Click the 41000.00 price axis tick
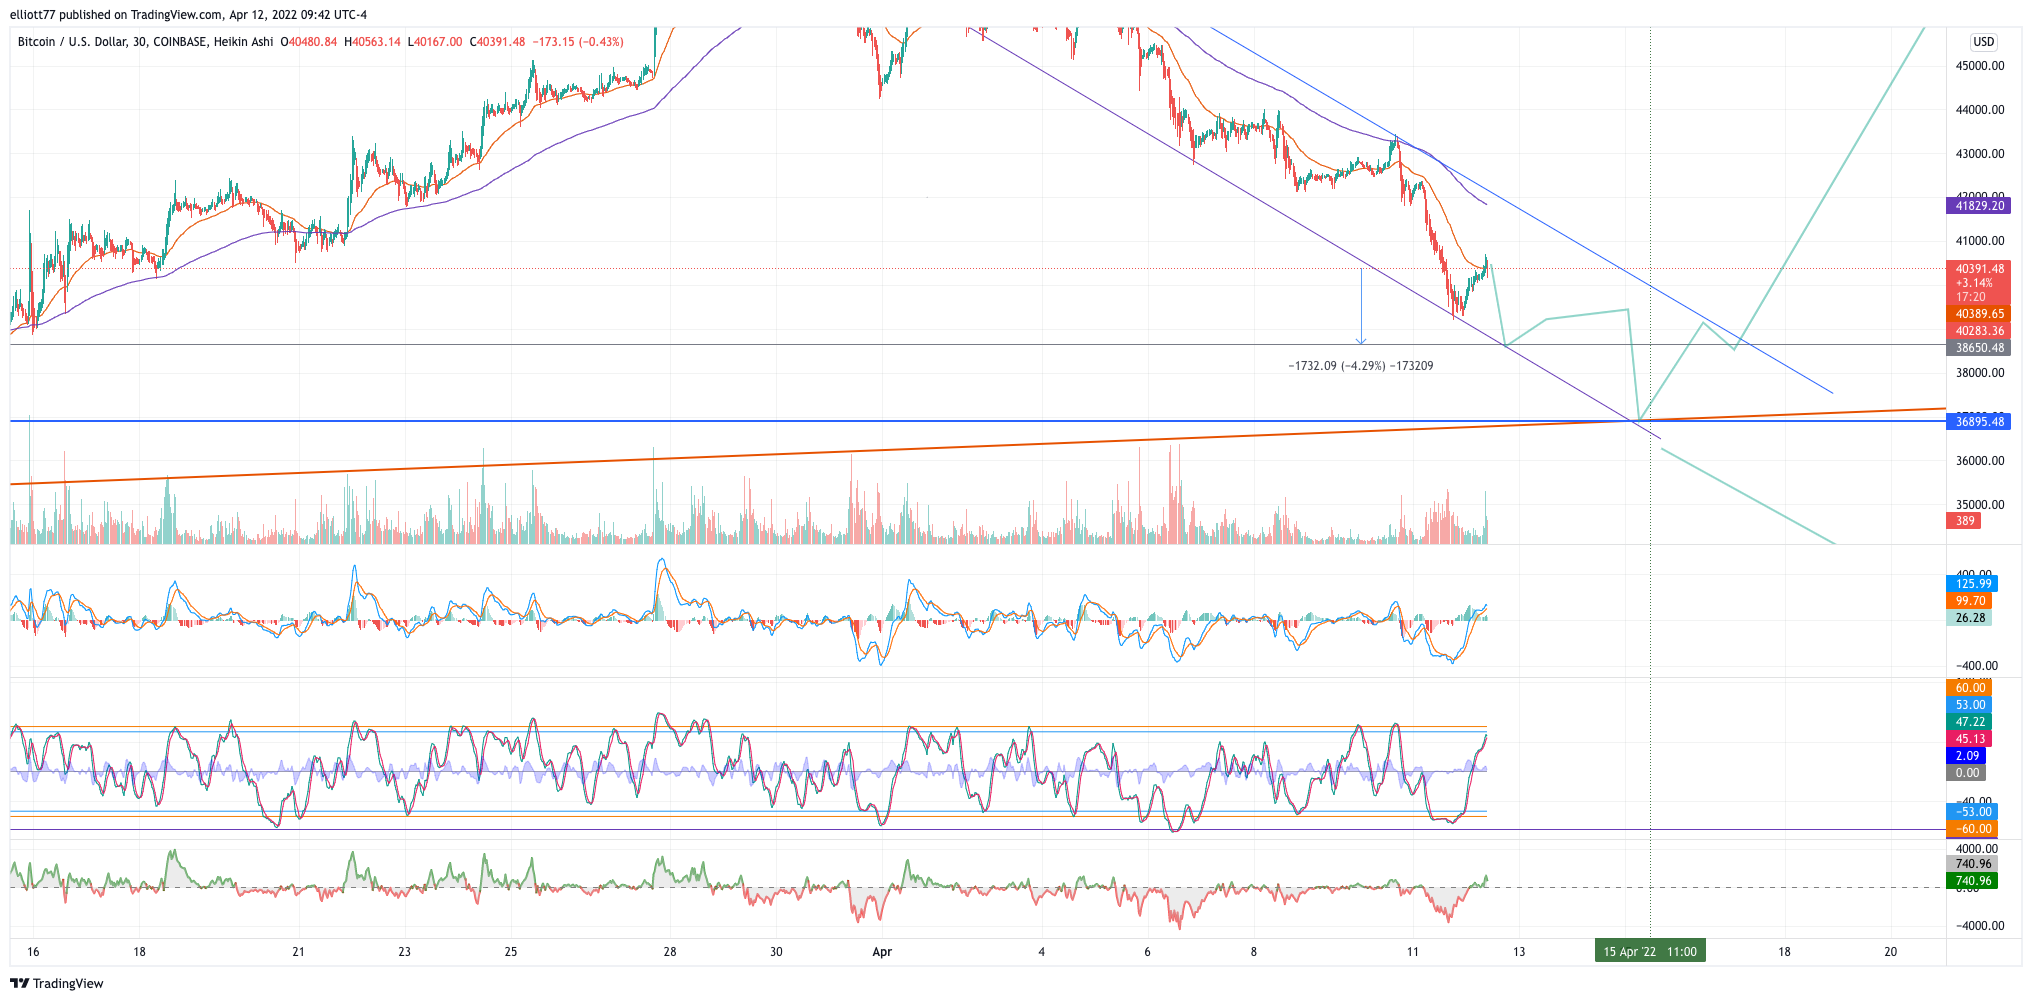The width and height of the screenshot is (2032, 1001). [1979, 241]
